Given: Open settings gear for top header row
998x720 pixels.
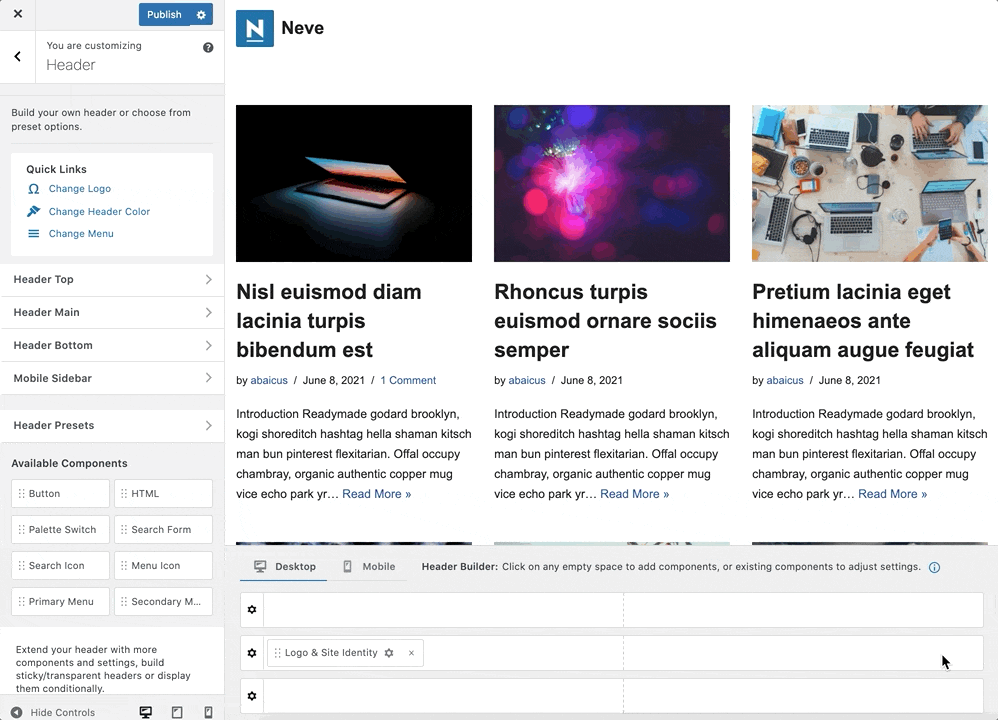Looking at the screenshot, I should (x=252, y=610).
